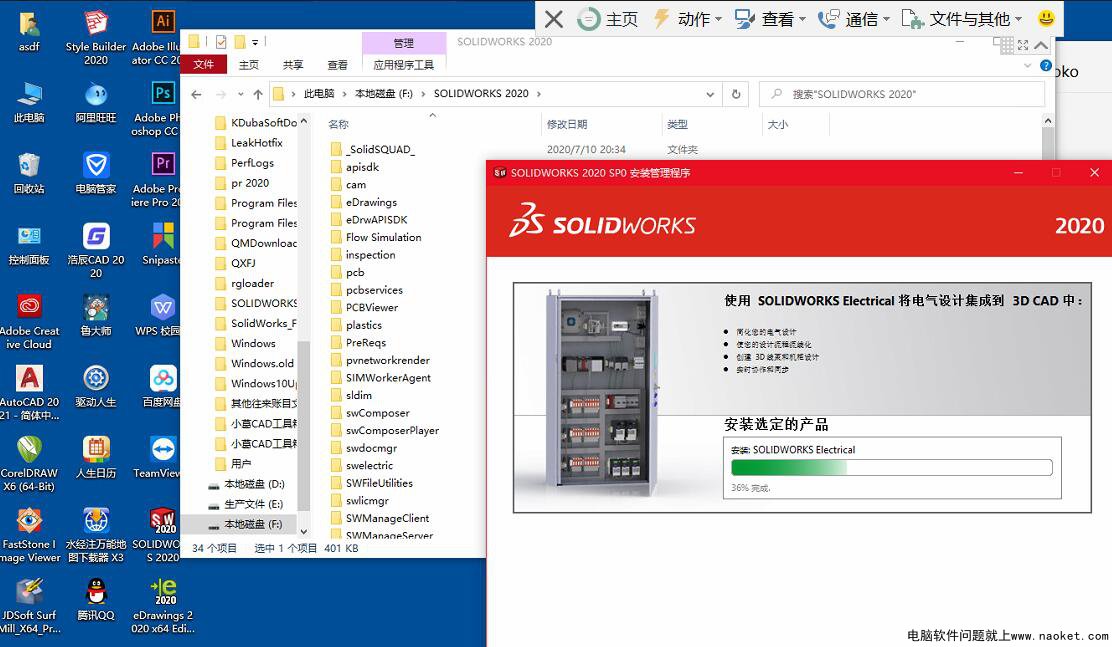Click the CorelDRAW X6 desktop icon
The height and width of the screenshot is (647, 1112).
click(29, 464)
